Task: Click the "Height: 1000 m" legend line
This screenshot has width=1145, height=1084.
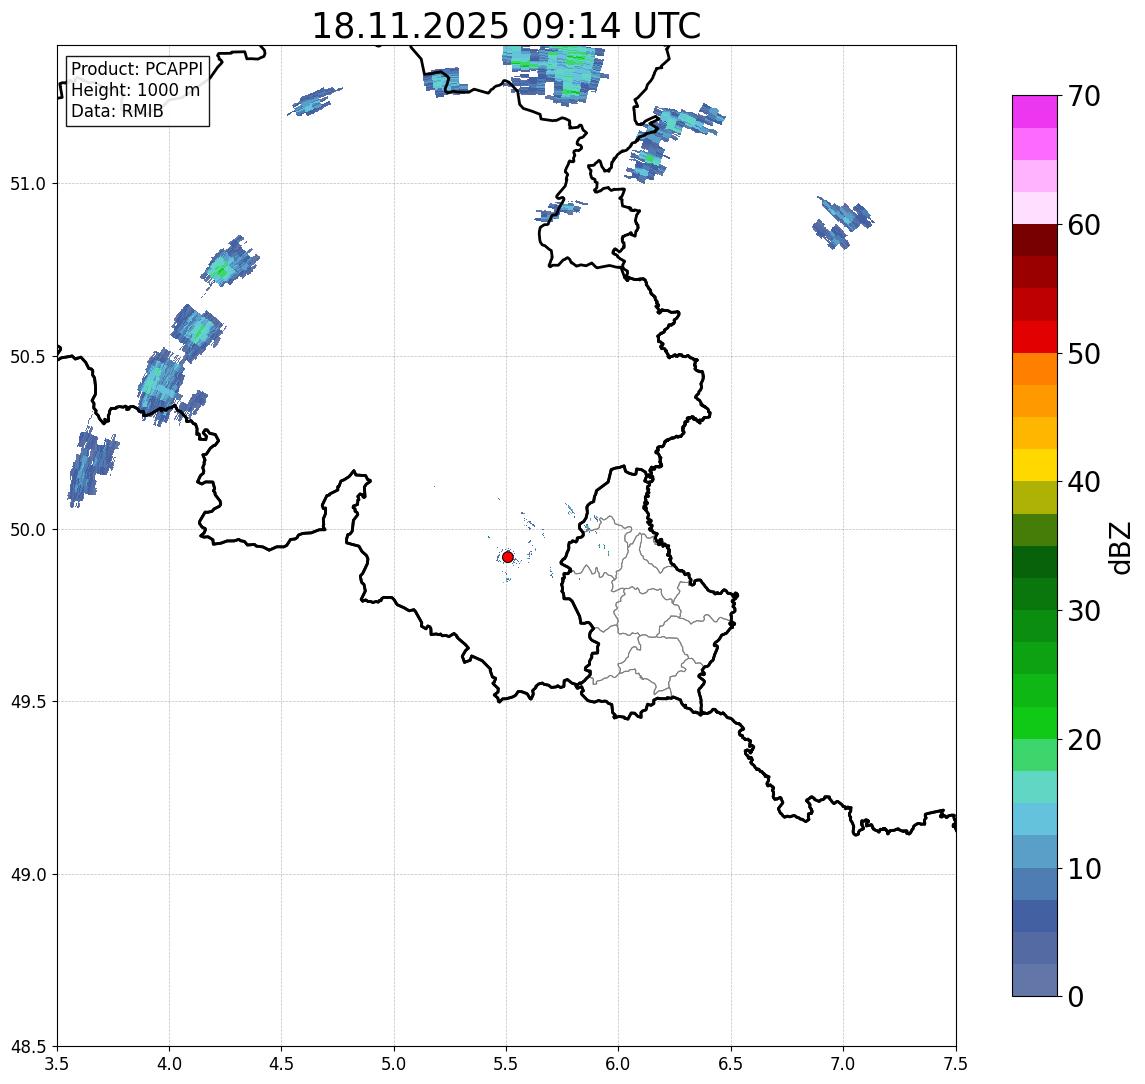Action: pyautogui.click(x=135, y=90)
